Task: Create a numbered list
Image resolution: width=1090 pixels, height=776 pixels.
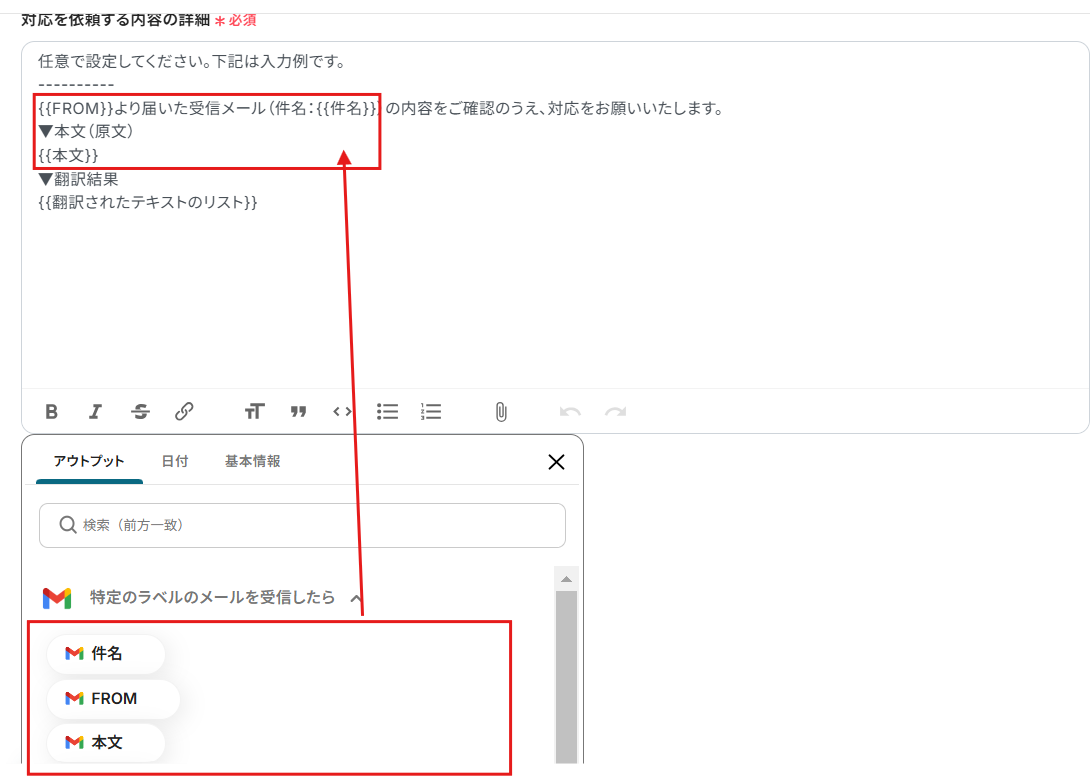Action: 430,411
